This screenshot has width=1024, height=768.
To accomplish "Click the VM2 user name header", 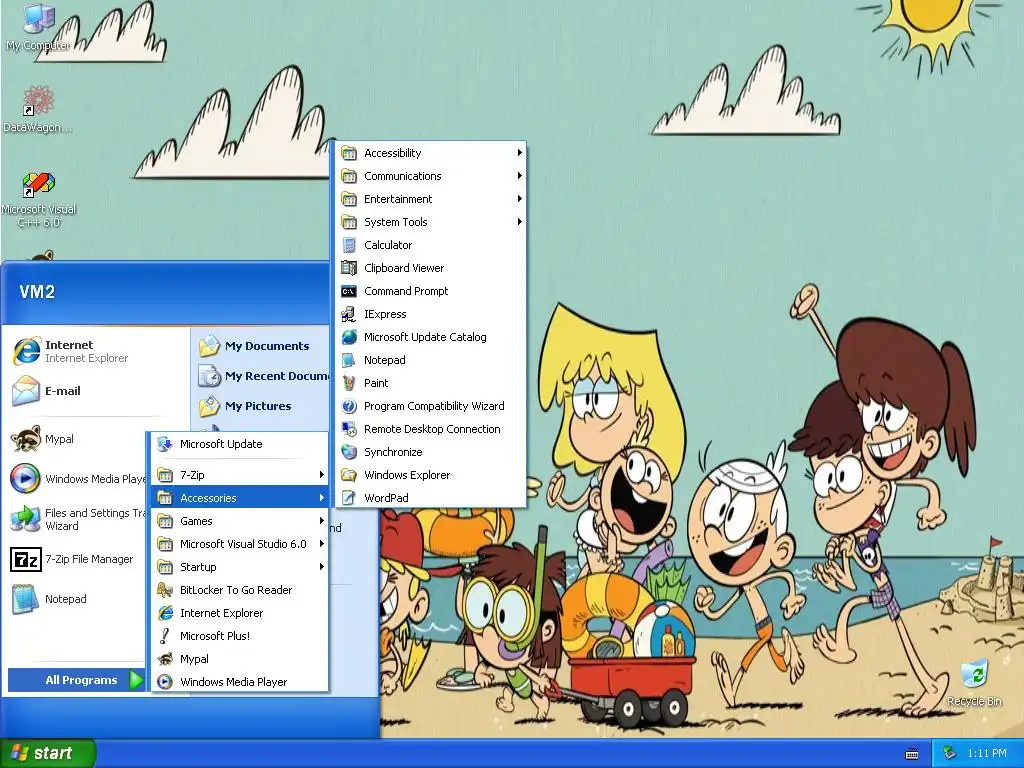I will 37,292.
